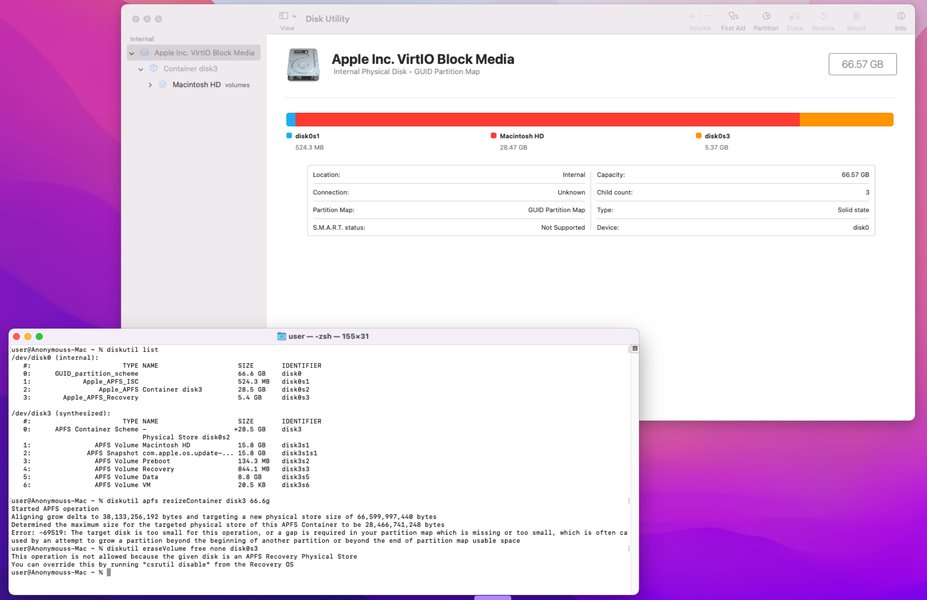Click the Apple_APFS_Recovery row in Terminal
This screenshot has width=927, height=600.
[x=166, y=398]
